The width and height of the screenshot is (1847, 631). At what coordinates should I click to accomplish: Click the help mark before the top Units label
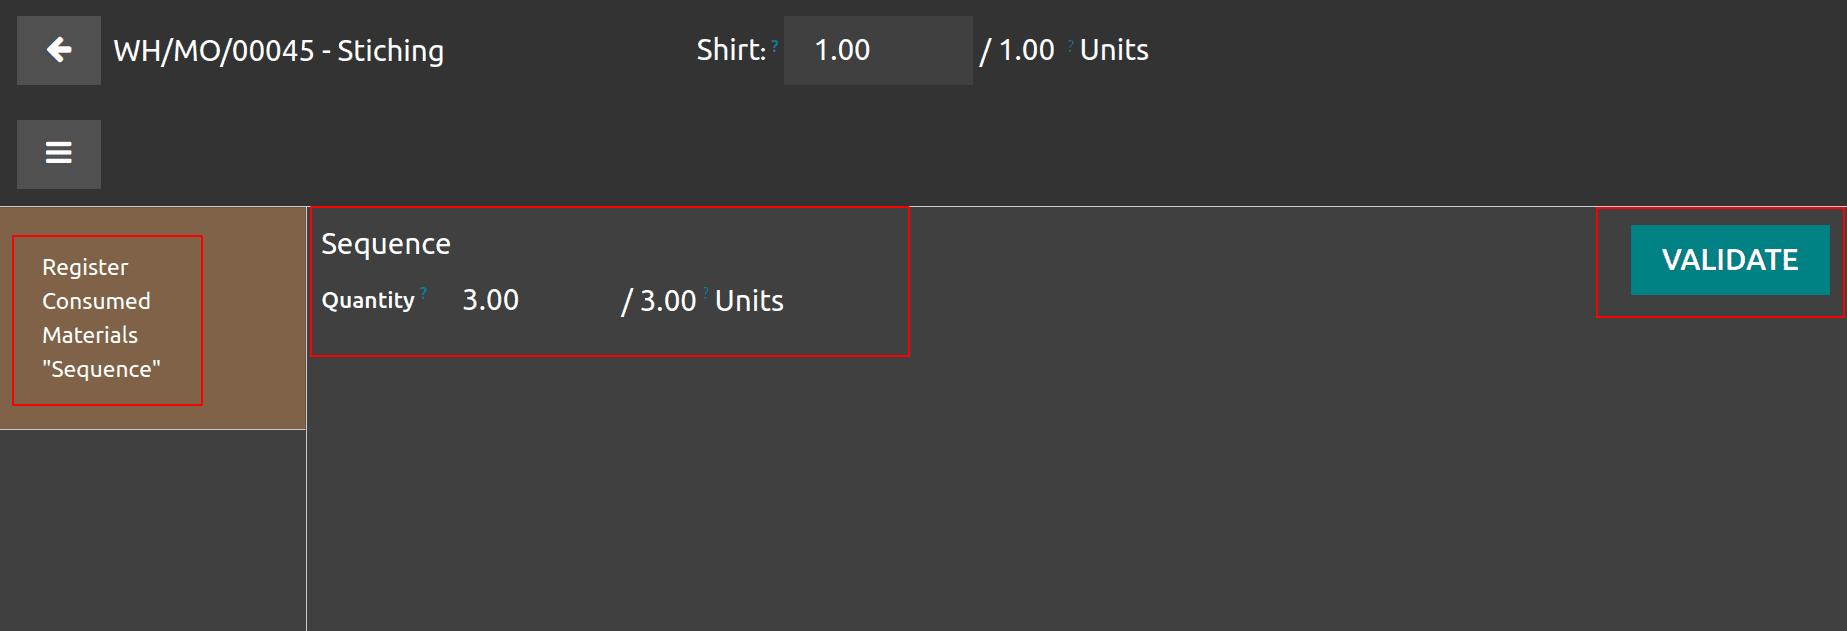click(1070, 45)
